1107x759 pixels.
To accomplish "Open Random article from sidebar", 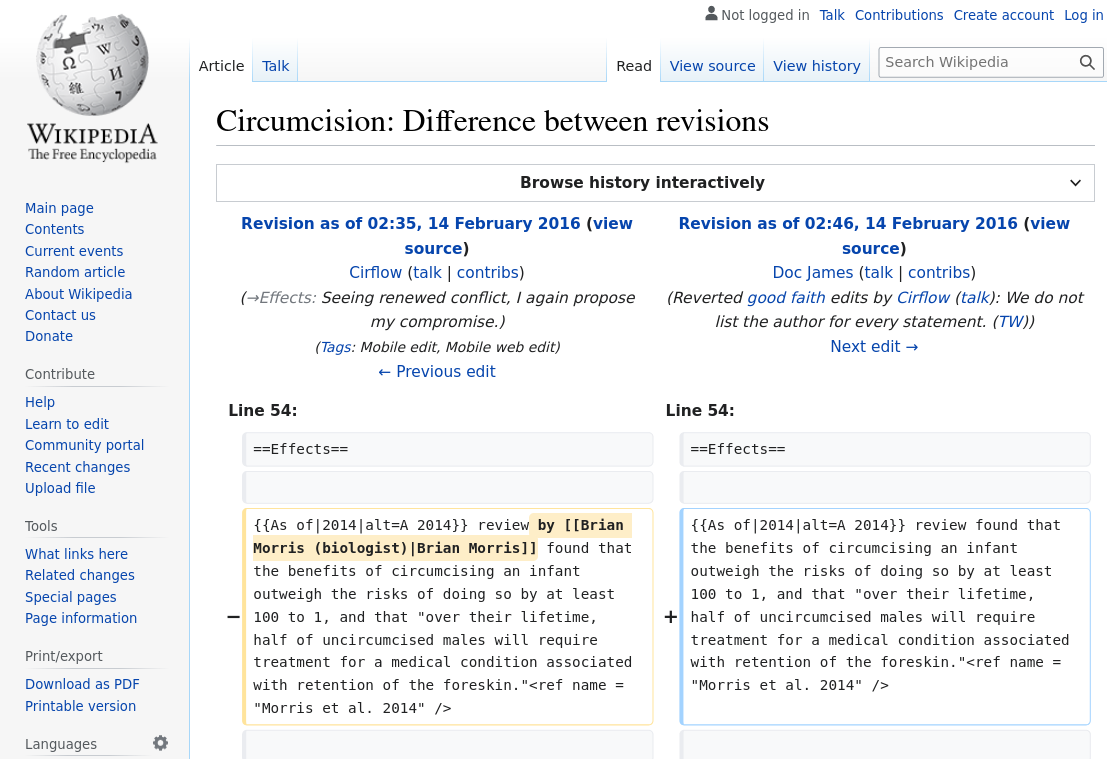I will click(75, 272).
